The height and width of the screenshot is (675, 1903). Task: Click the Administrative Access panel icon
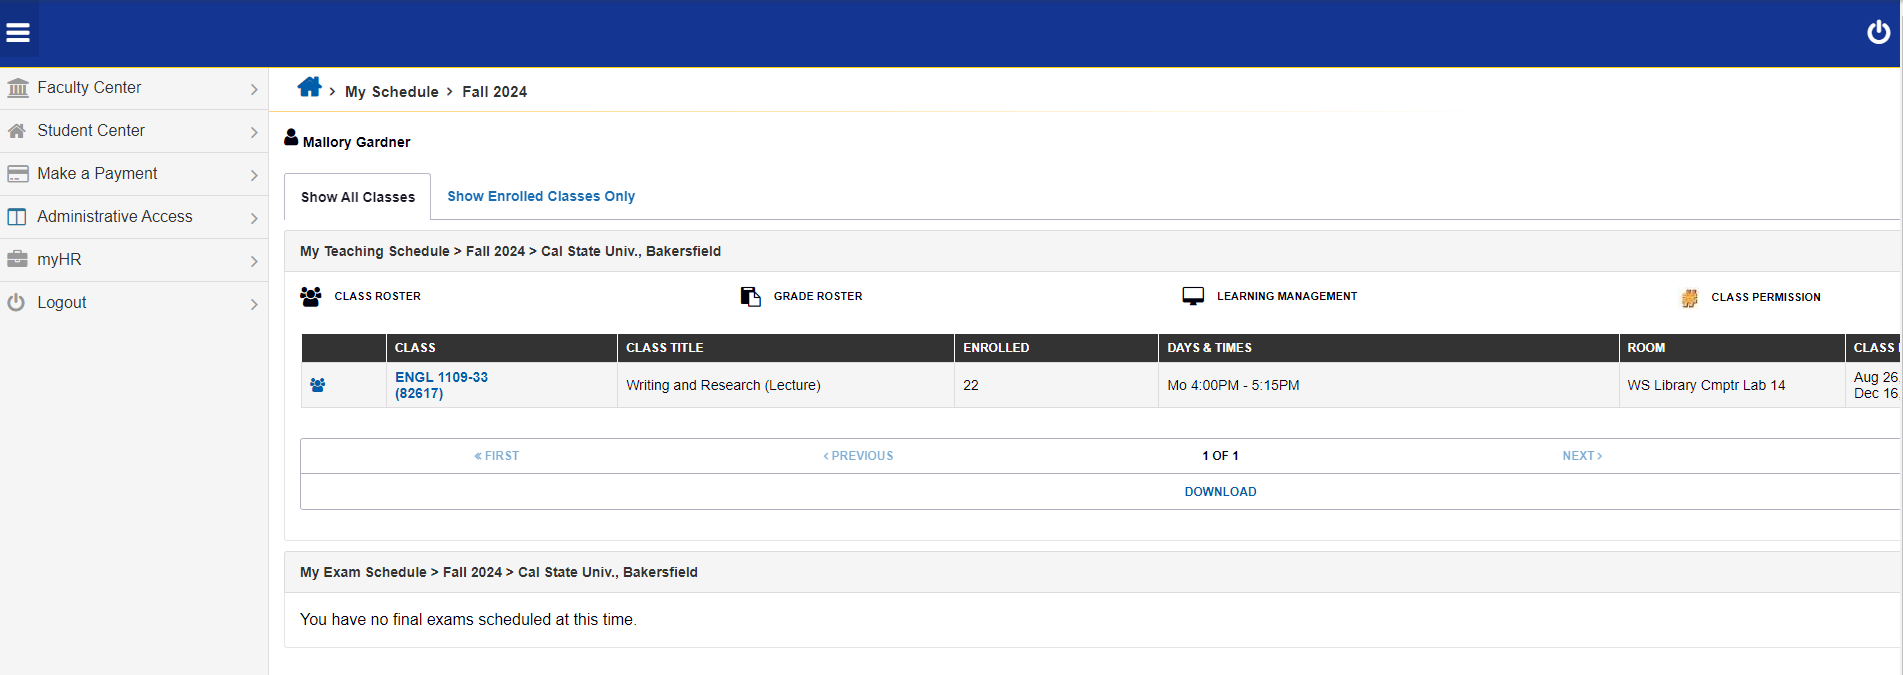coord(17,217)
